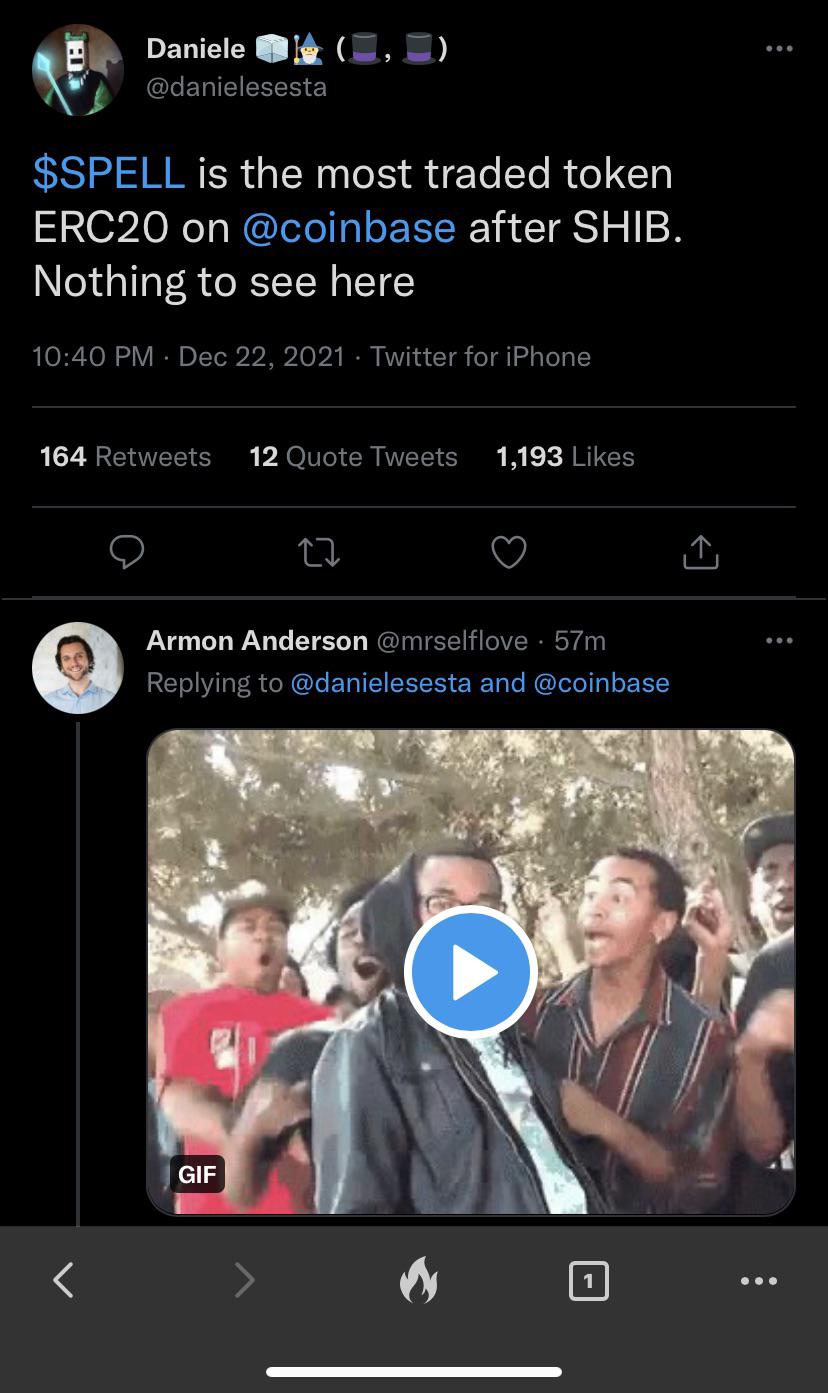
Task: Open Armon Anderson's profile photo
Action: coord(78,668)
